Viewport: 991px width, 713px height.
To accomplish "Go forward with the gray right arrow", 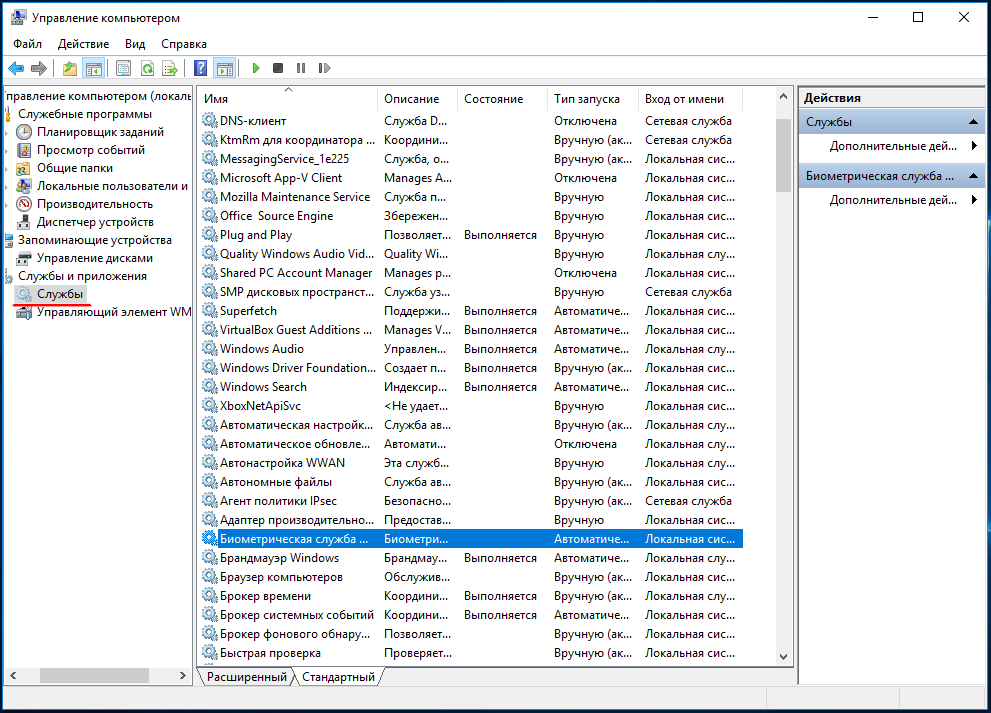I will point(39,68).
